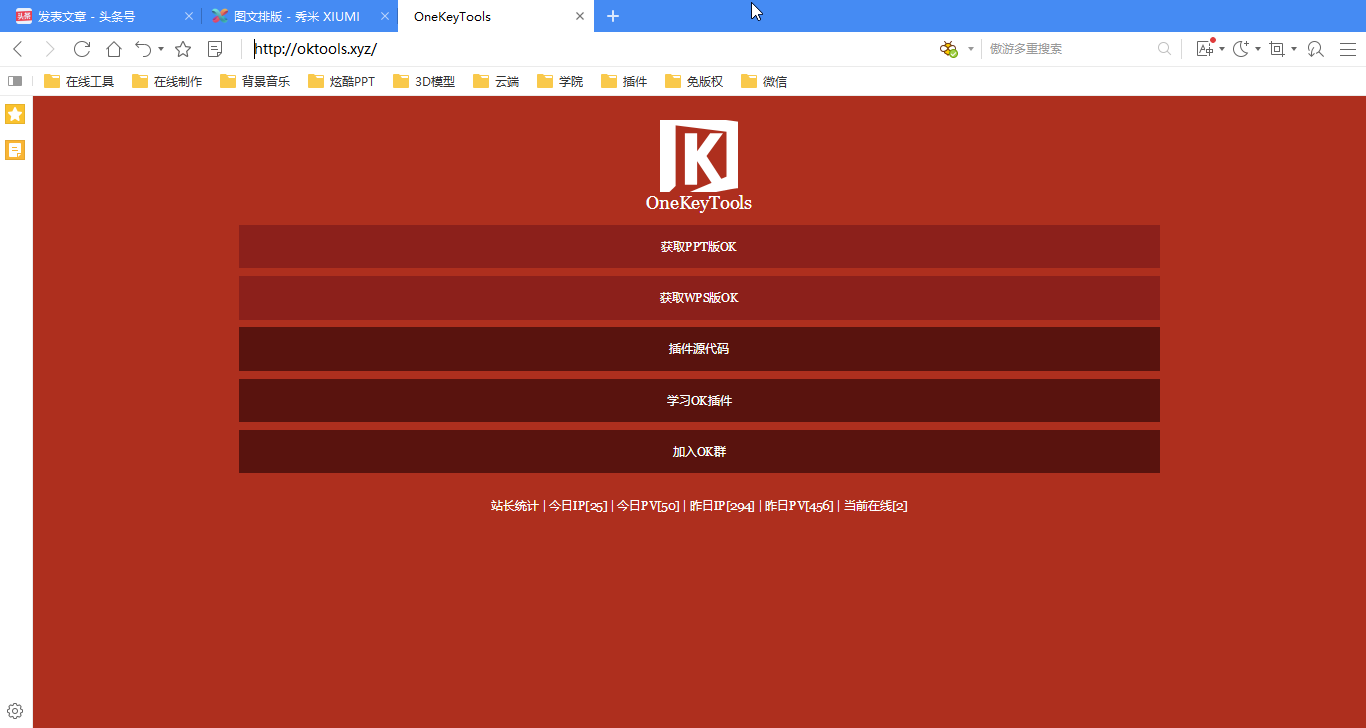Image resolution: width=1366 pixels, height=728 pixels.
Task: Click the 当前在线[2] statistic
Action: (875, 506)
